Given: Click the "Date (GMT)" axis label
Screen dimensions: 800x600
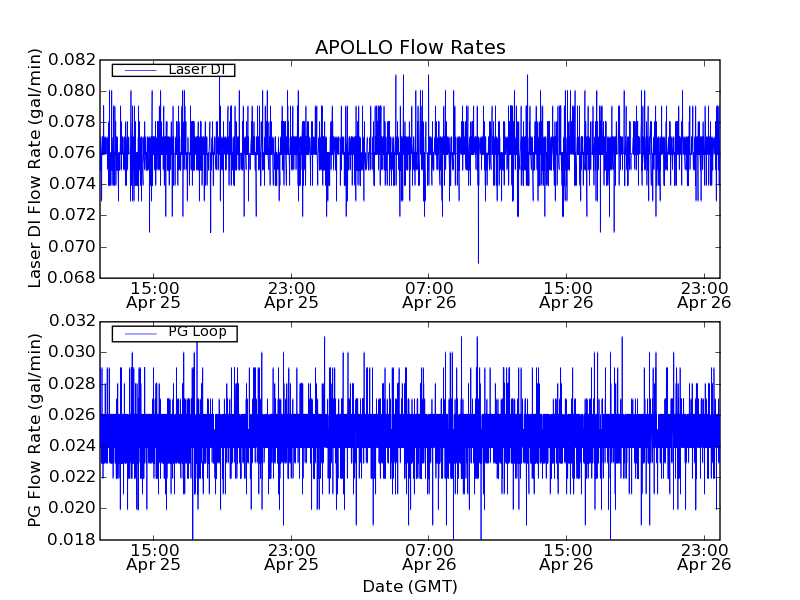Looking at the screenshot, I should pyautogui.click(x=410, y=586).
